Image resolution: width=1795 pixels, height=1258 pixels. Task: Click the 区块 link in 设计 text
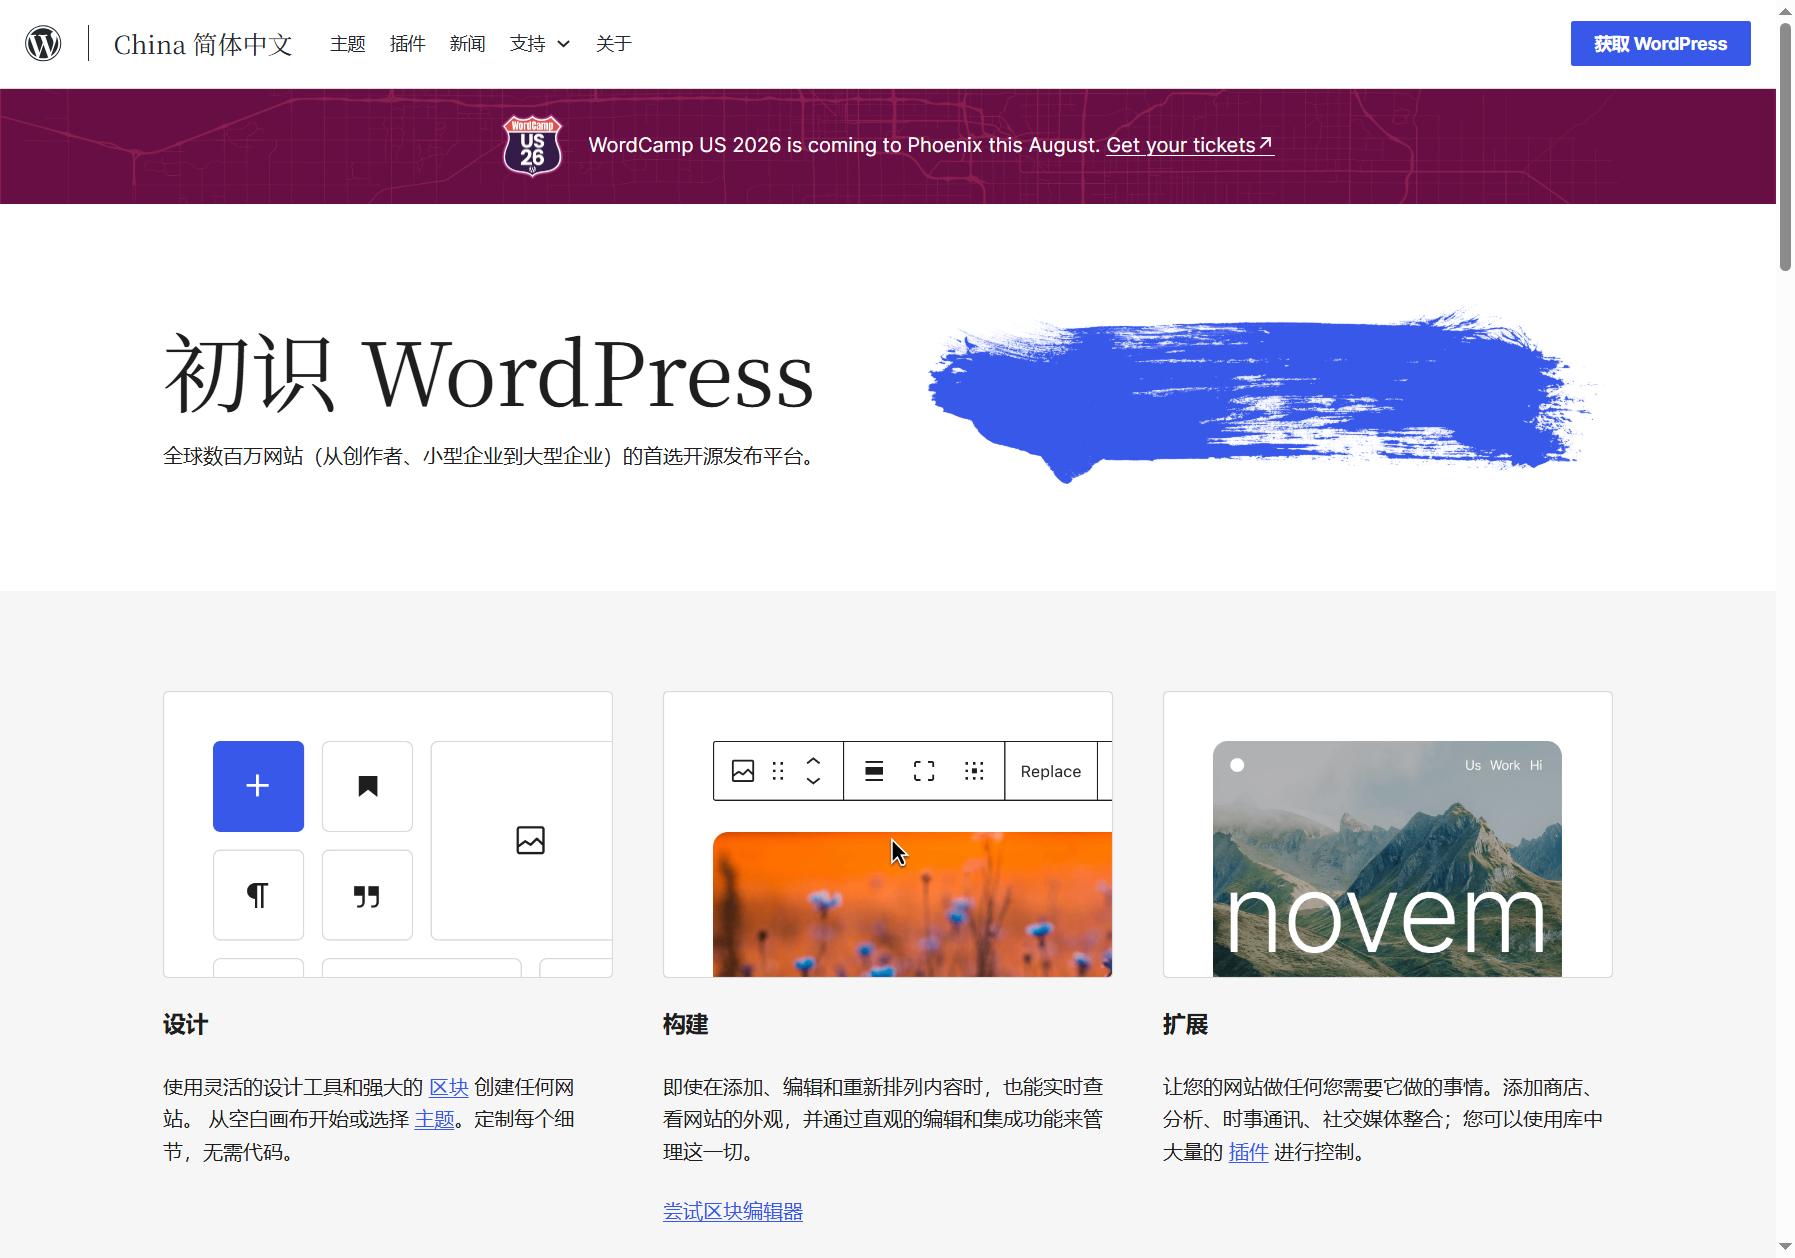449,1087
